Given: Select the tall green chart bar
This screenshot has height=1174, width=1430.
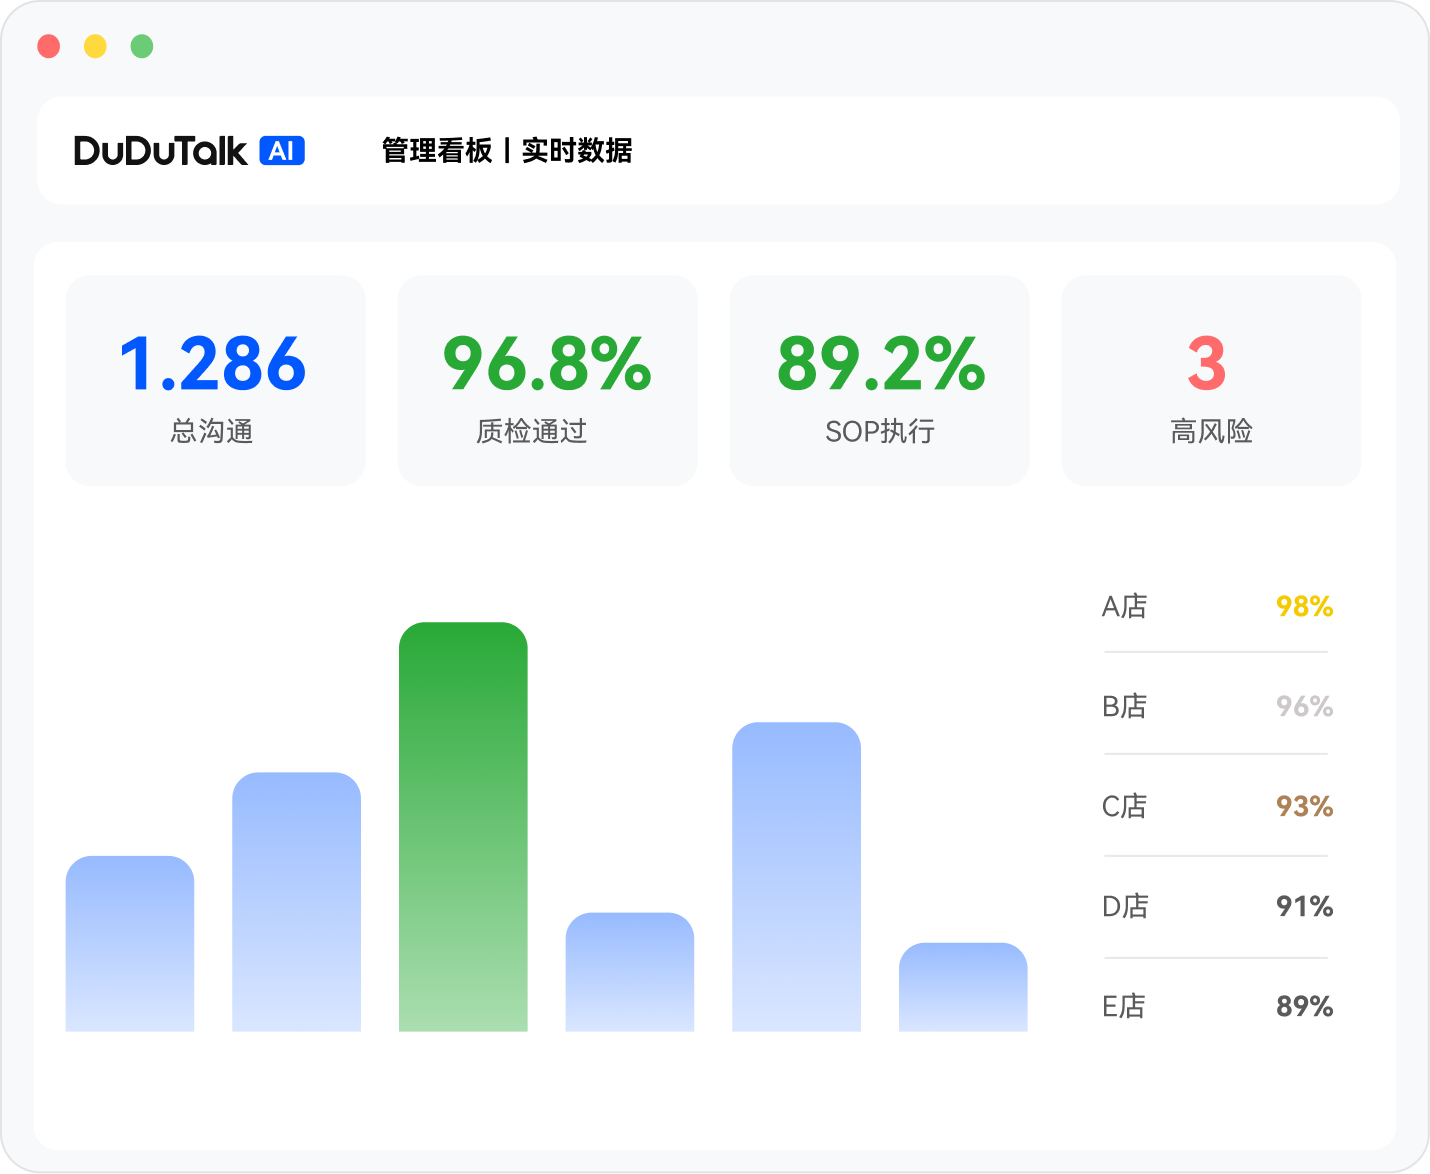Looking at the screenshot, I should 463,827.
